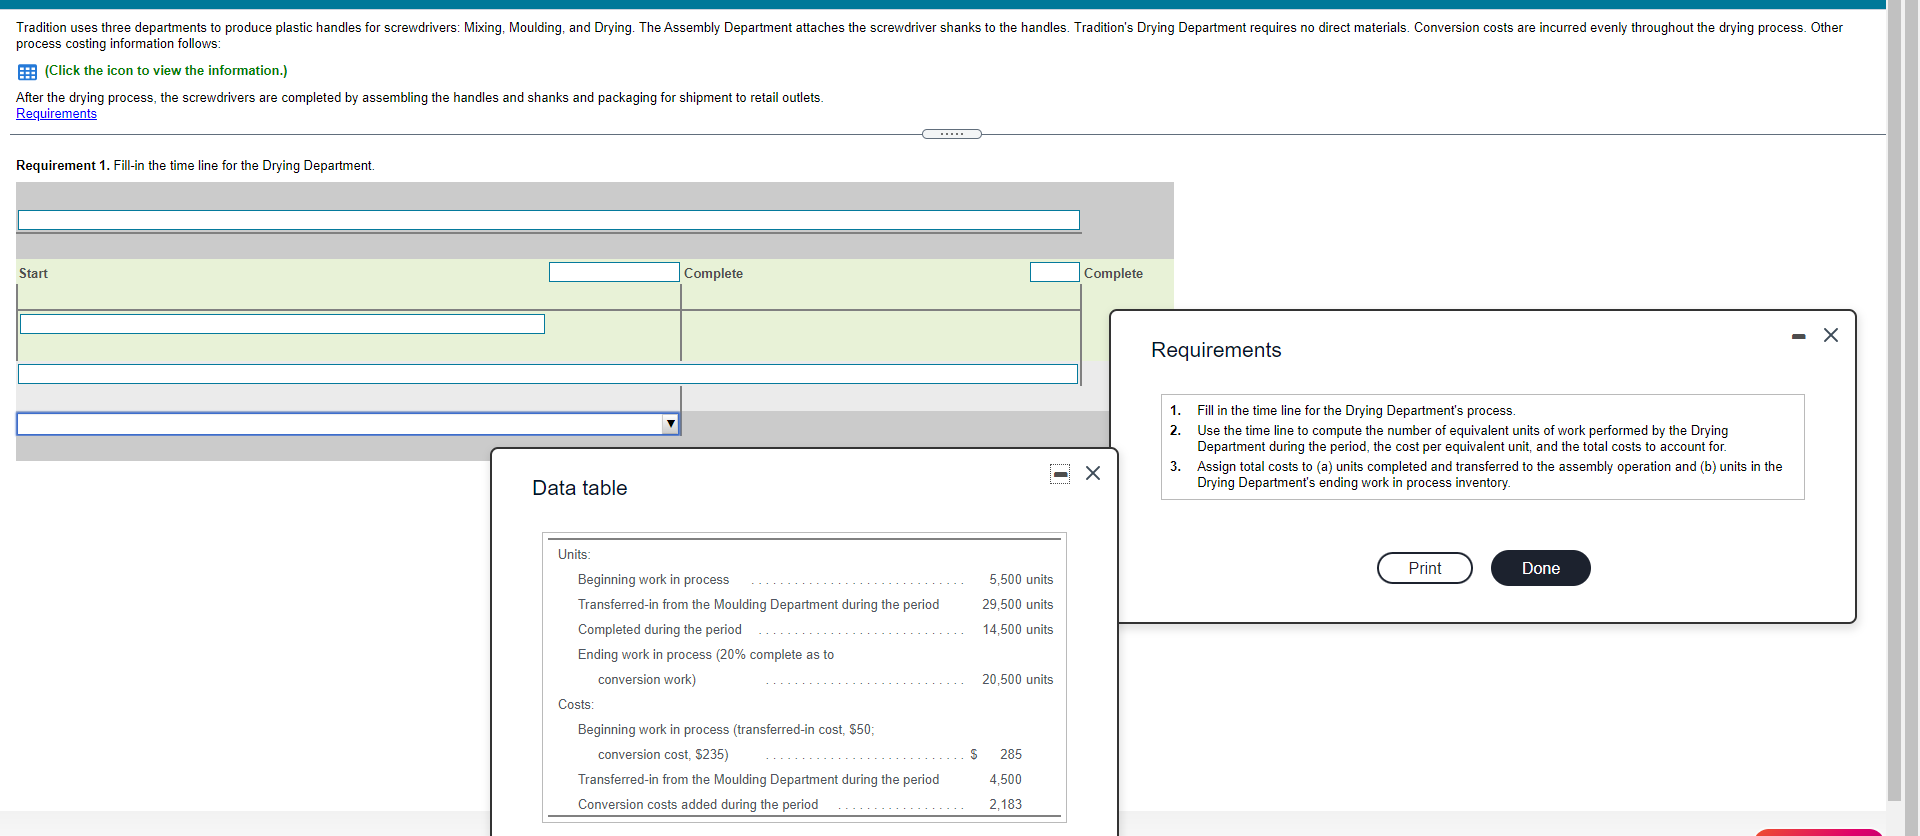Click '20,500 units' ending work in process value
The height and width of the screenshot is (836, 1920).
tap(1017, 680)
